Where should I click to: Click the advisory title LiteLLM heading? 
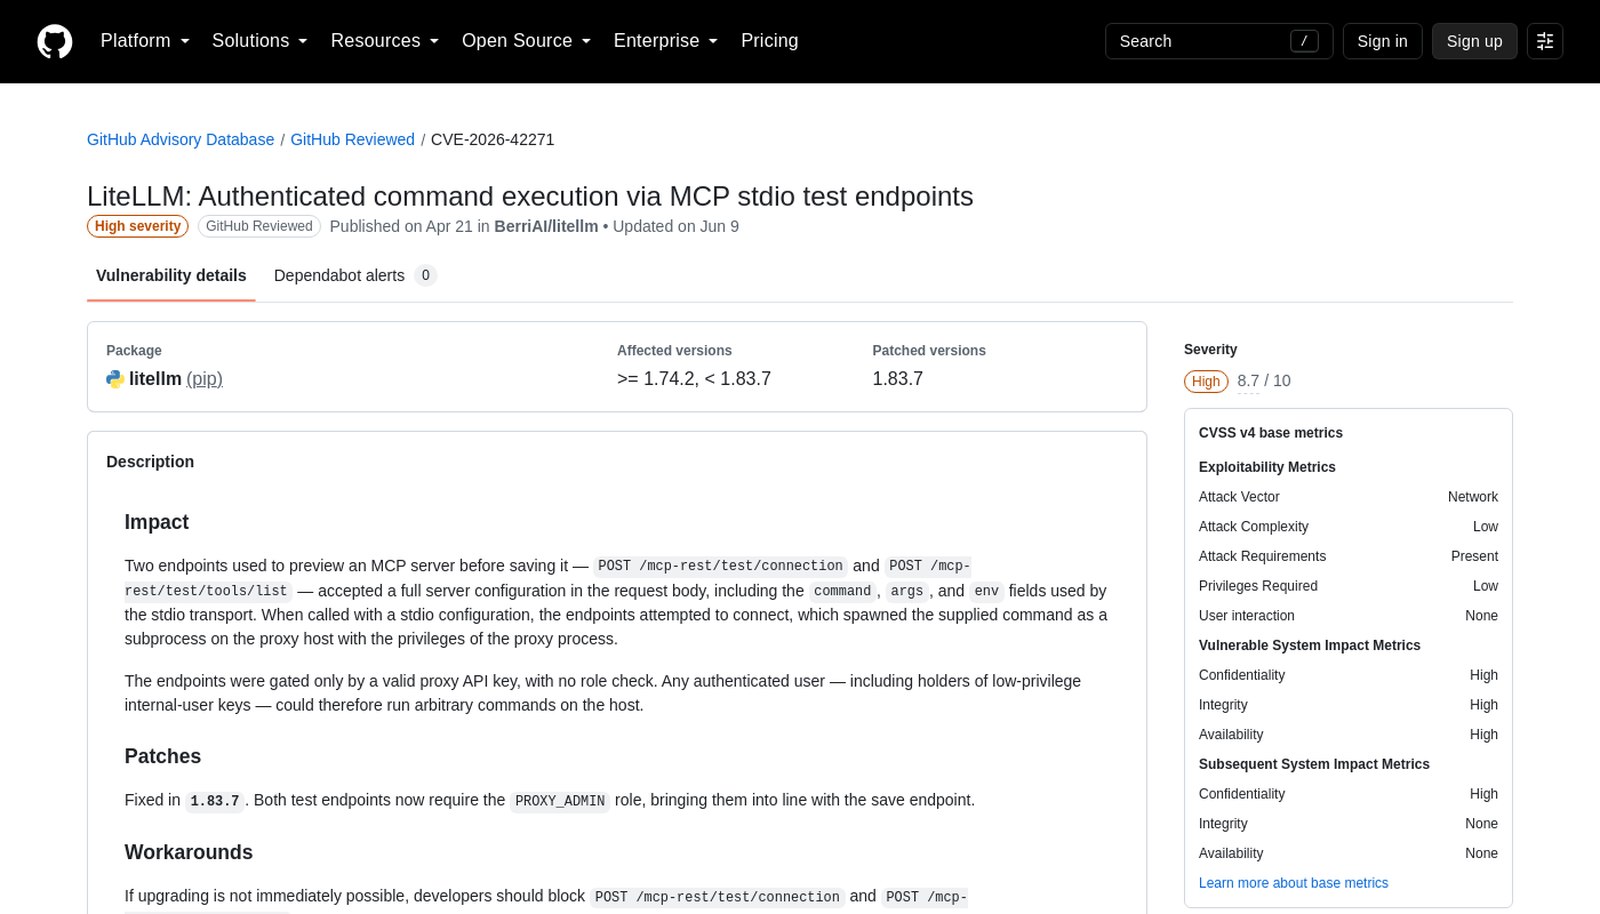pos(530,196)
